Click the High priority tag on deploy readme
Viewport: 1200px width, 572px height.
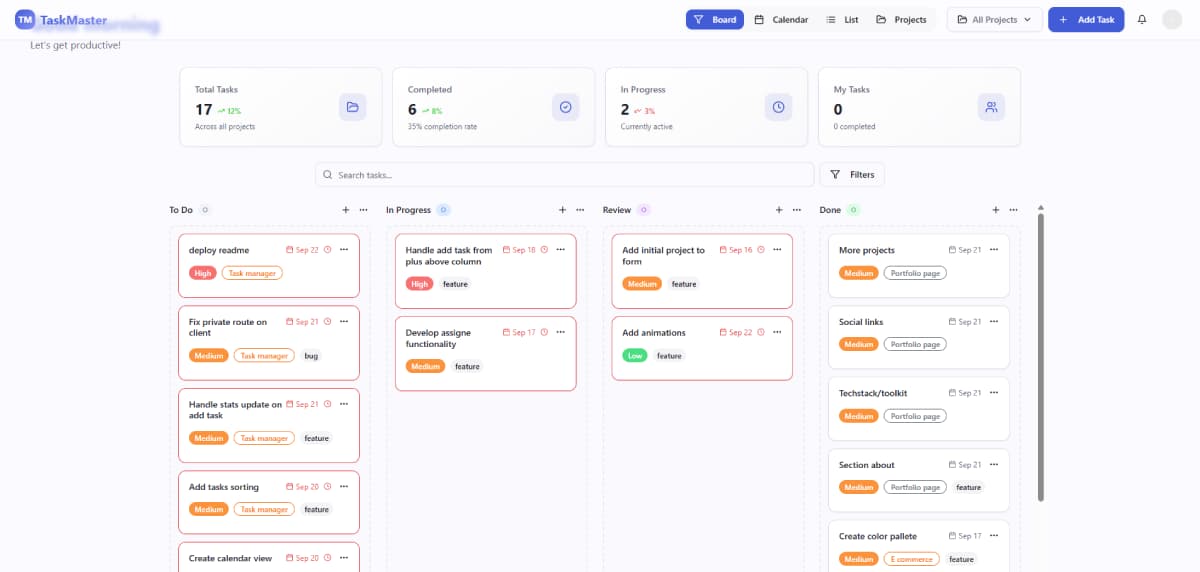point(202,273)
